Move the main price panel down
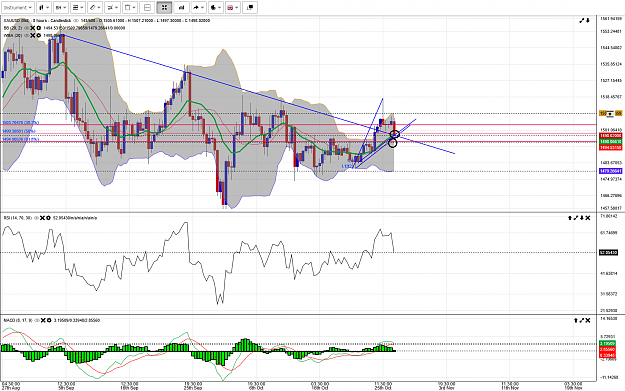The height and width of the screenshot is (391, 625). (588, 20)
